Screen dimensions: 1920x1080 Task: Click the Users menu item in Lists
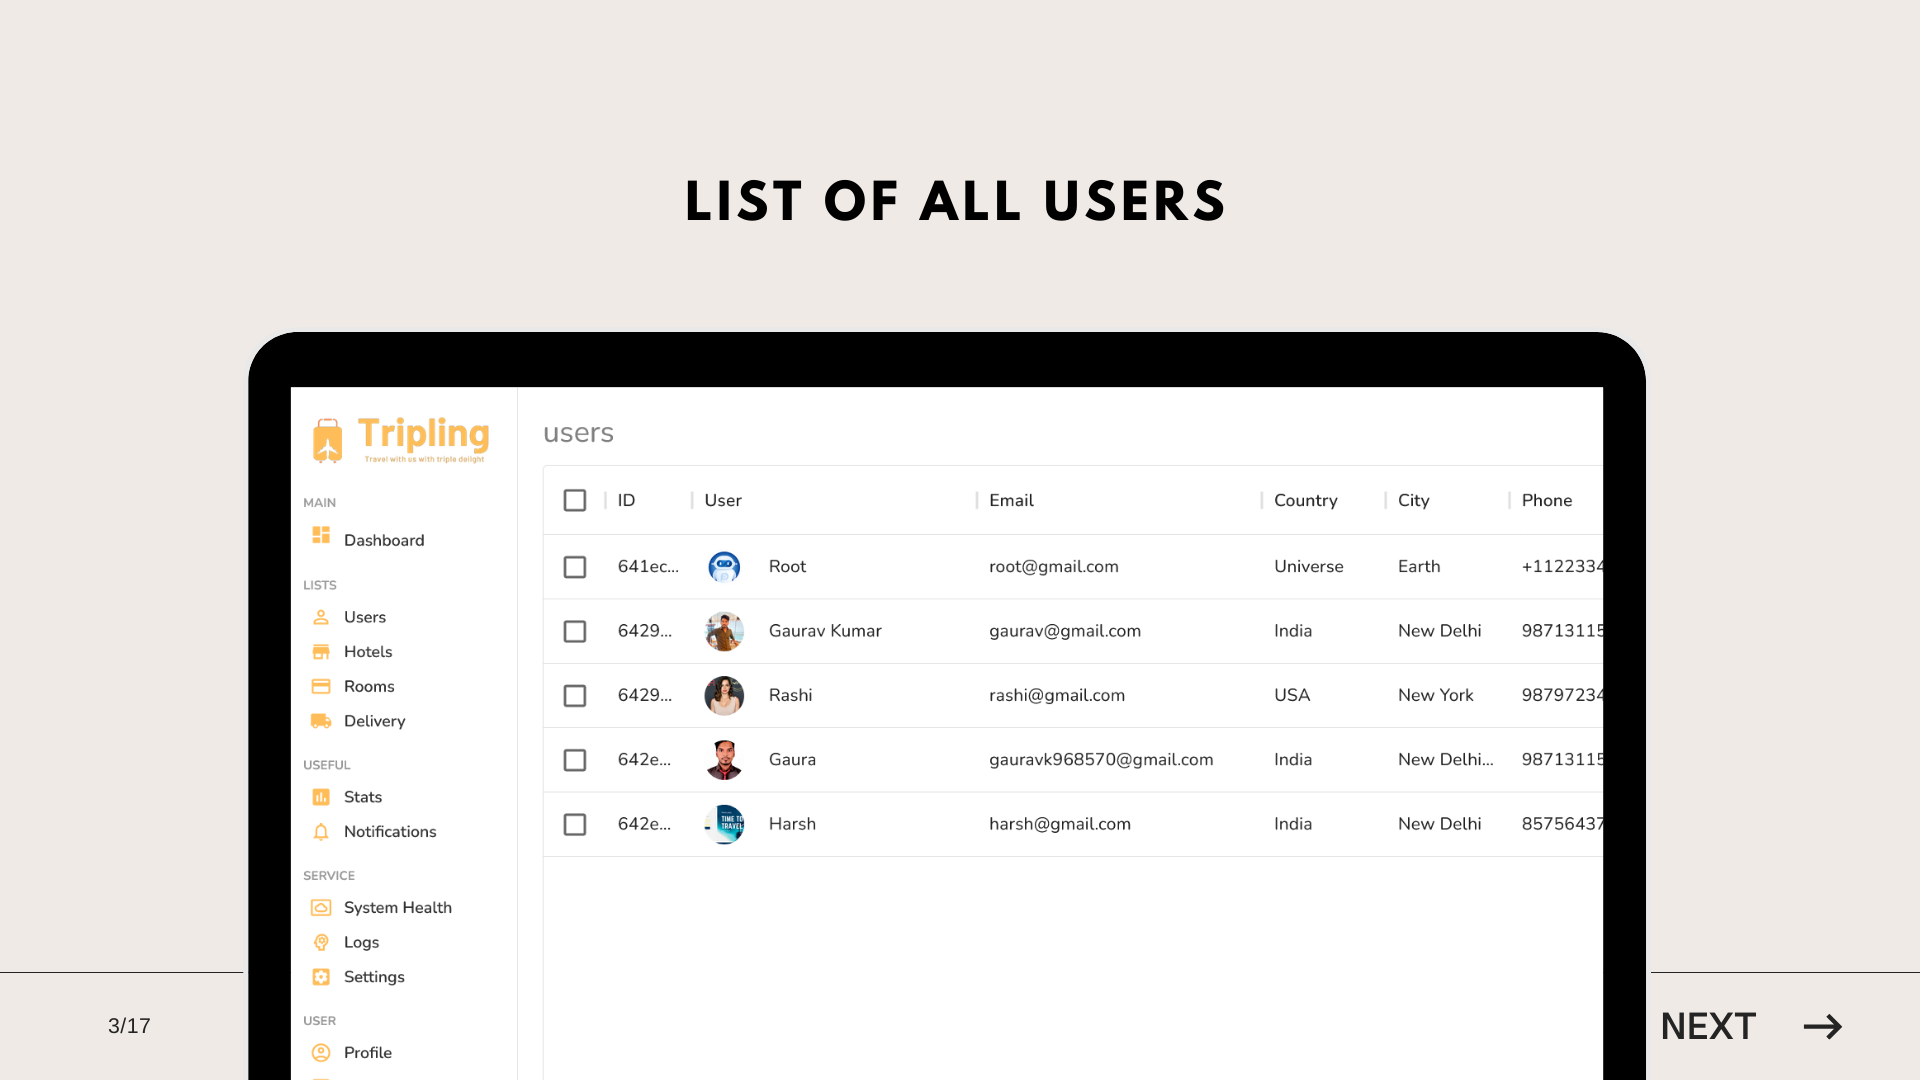363,616
